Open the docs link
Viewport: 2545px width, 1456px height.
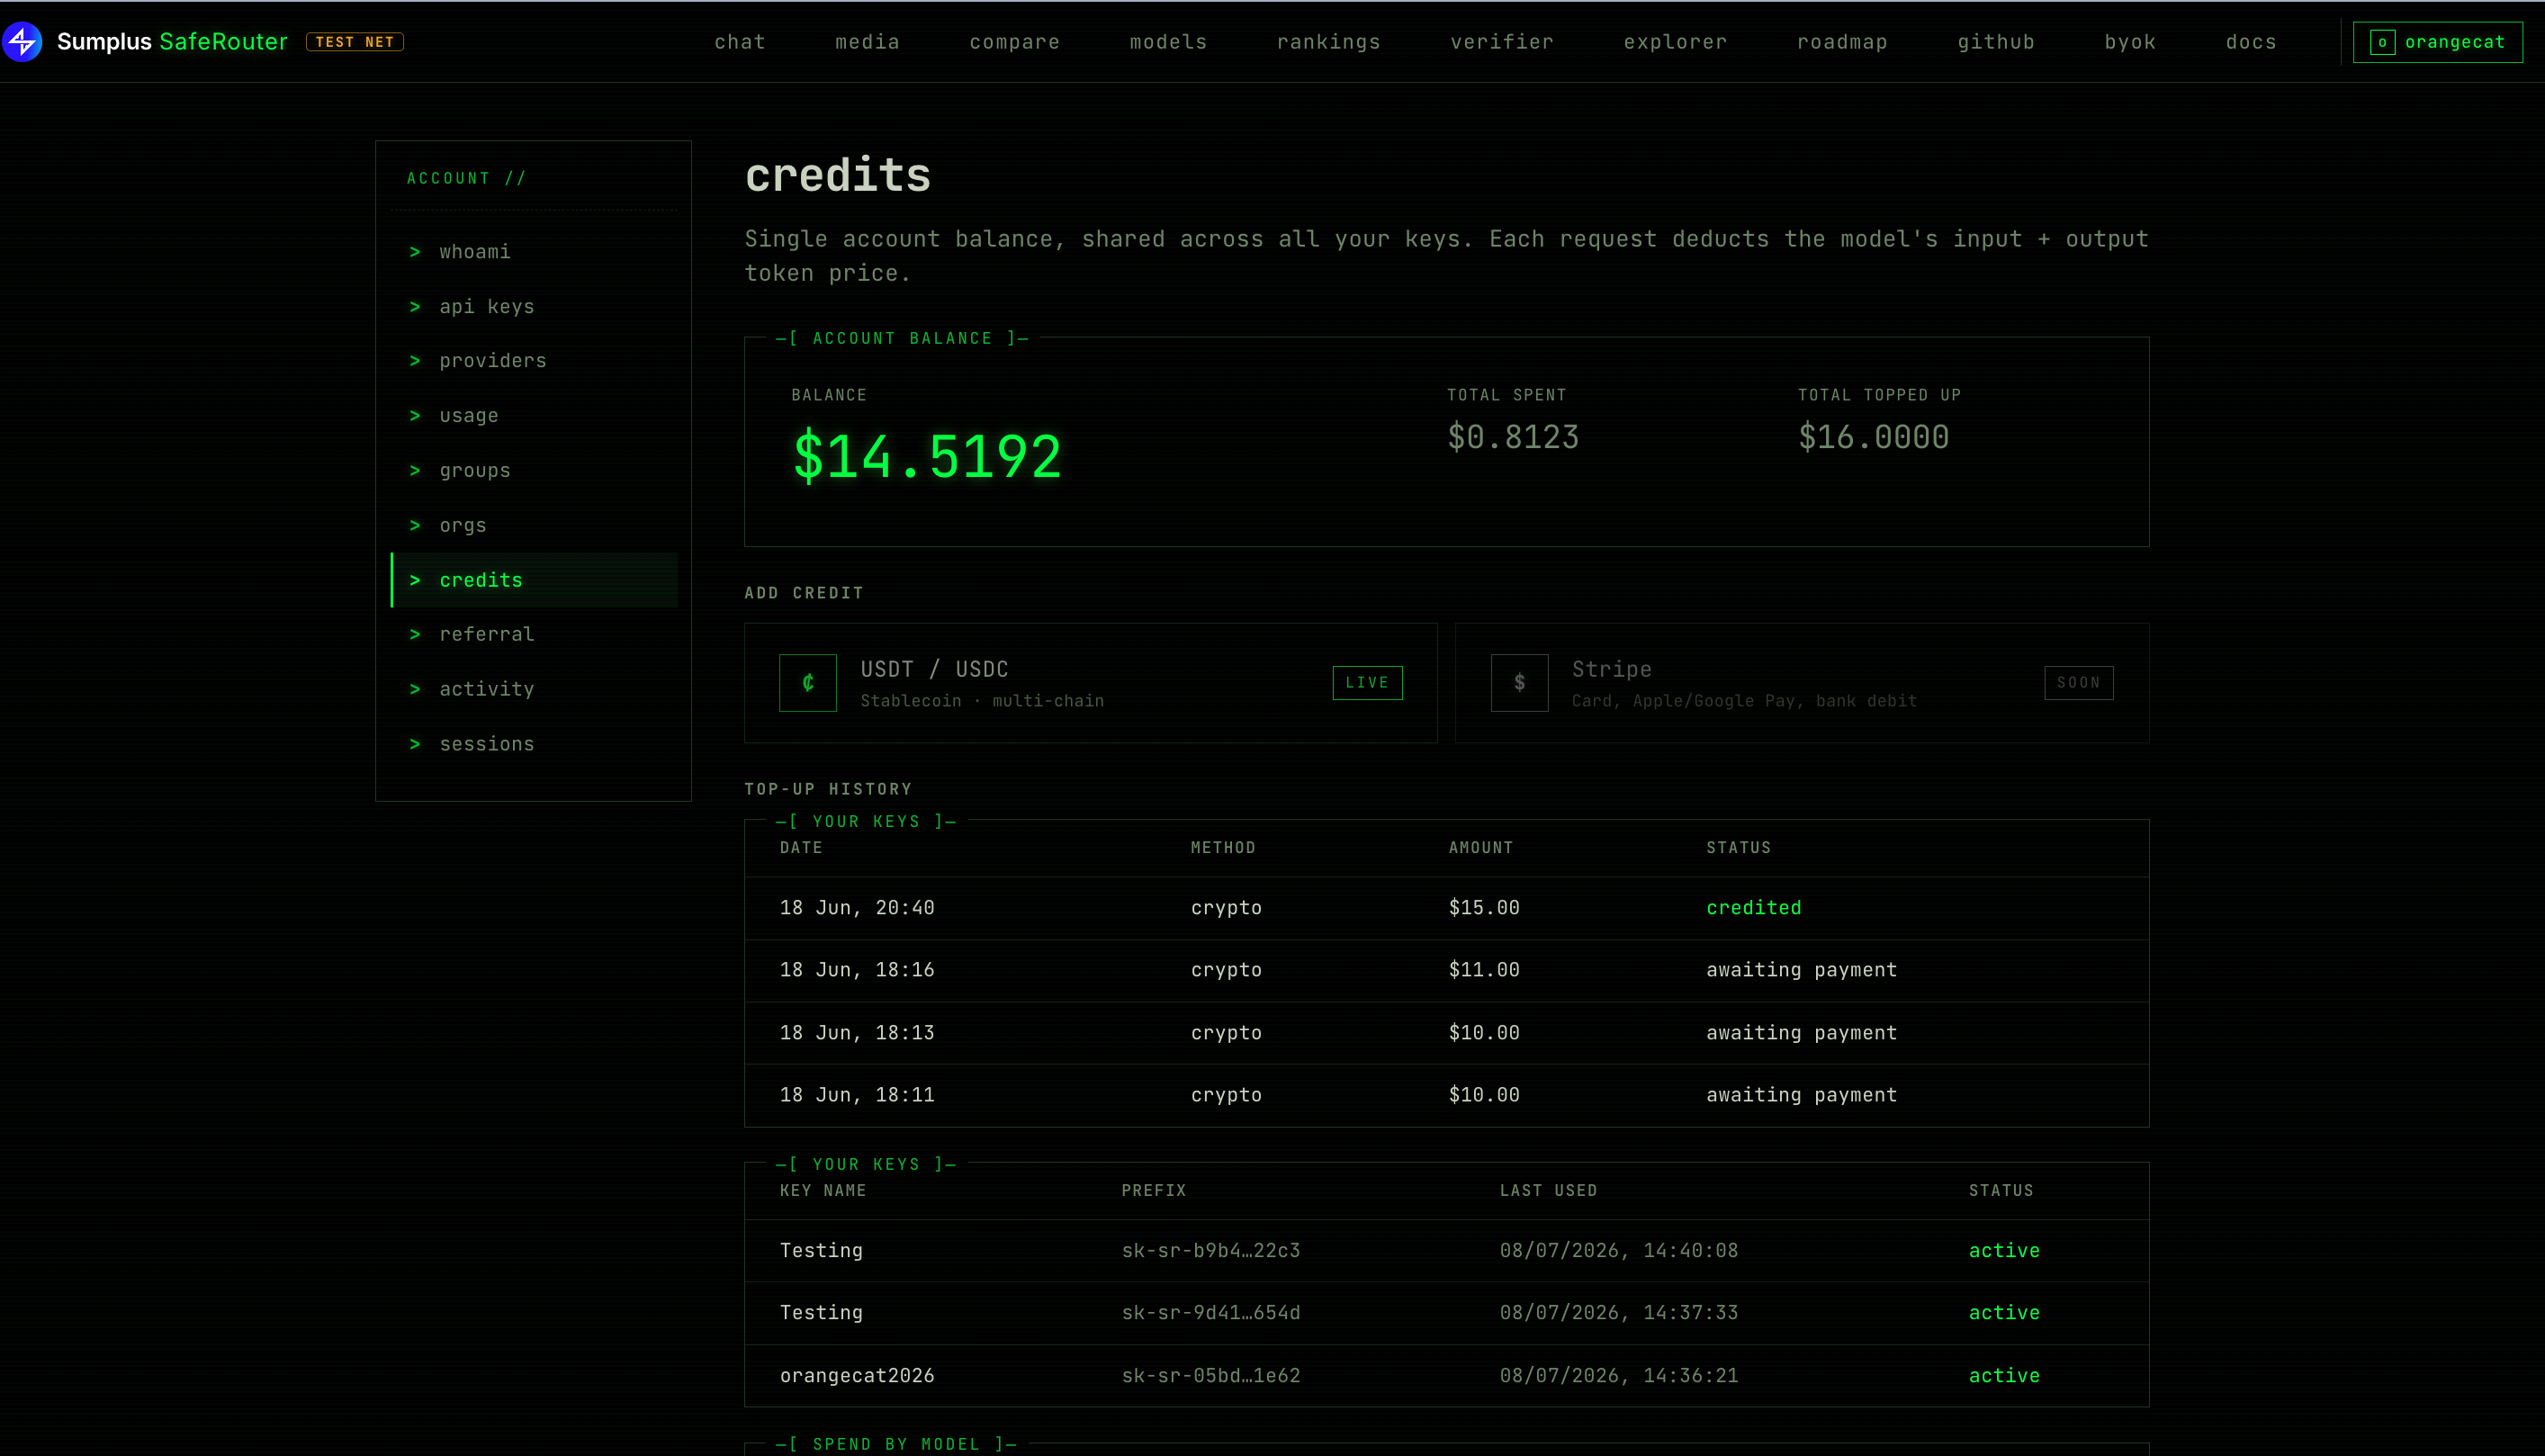(x=2251, y=42)
